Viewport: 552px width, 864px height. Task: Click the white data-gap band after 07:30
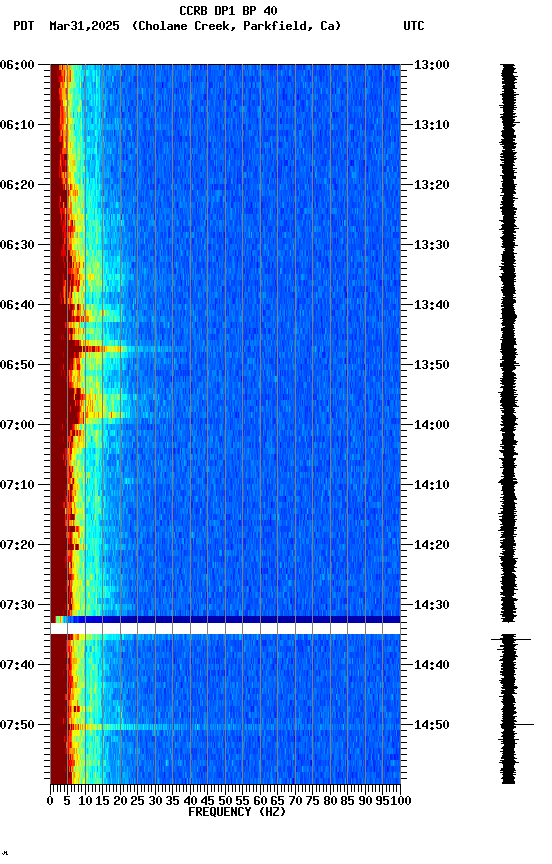click(x=225, y=629)
